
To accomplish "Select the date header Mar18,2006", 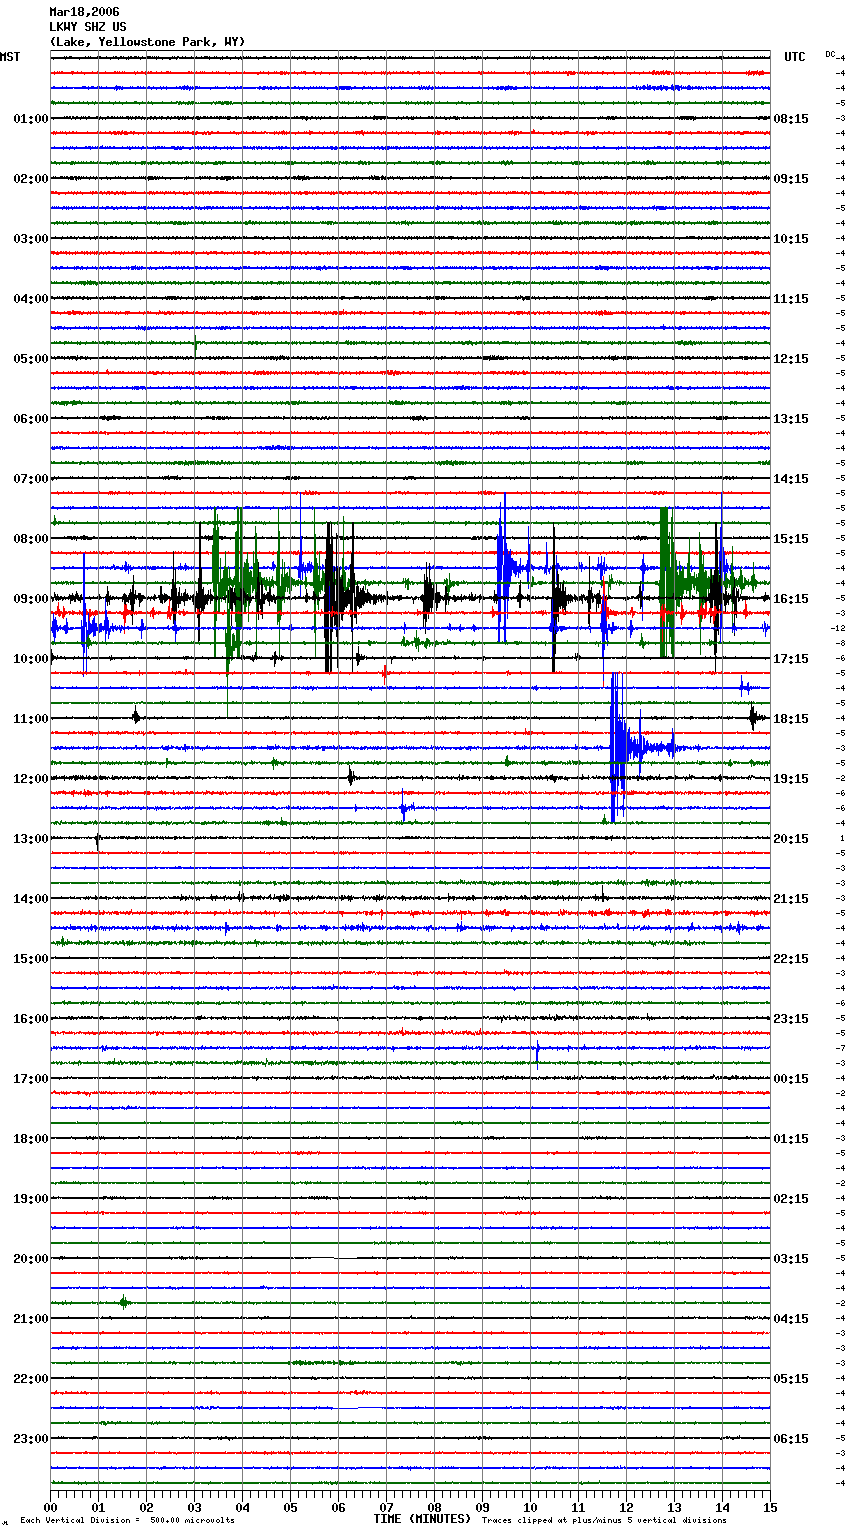I will tap(84, 12).
